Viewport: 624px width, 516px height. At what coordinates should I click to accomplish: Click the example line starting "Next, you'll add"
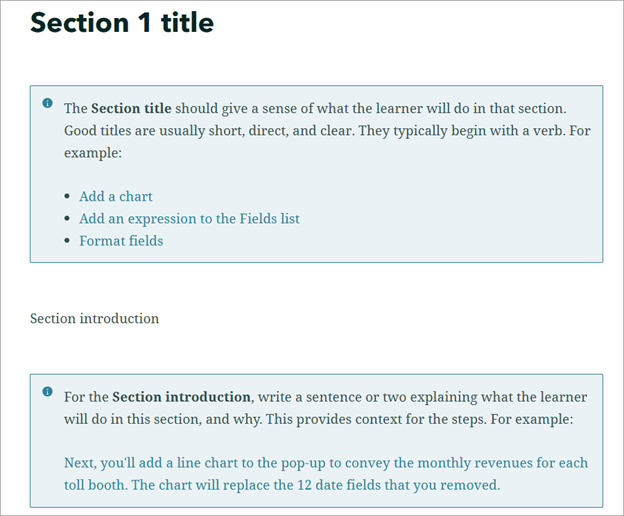coord(150,463)
